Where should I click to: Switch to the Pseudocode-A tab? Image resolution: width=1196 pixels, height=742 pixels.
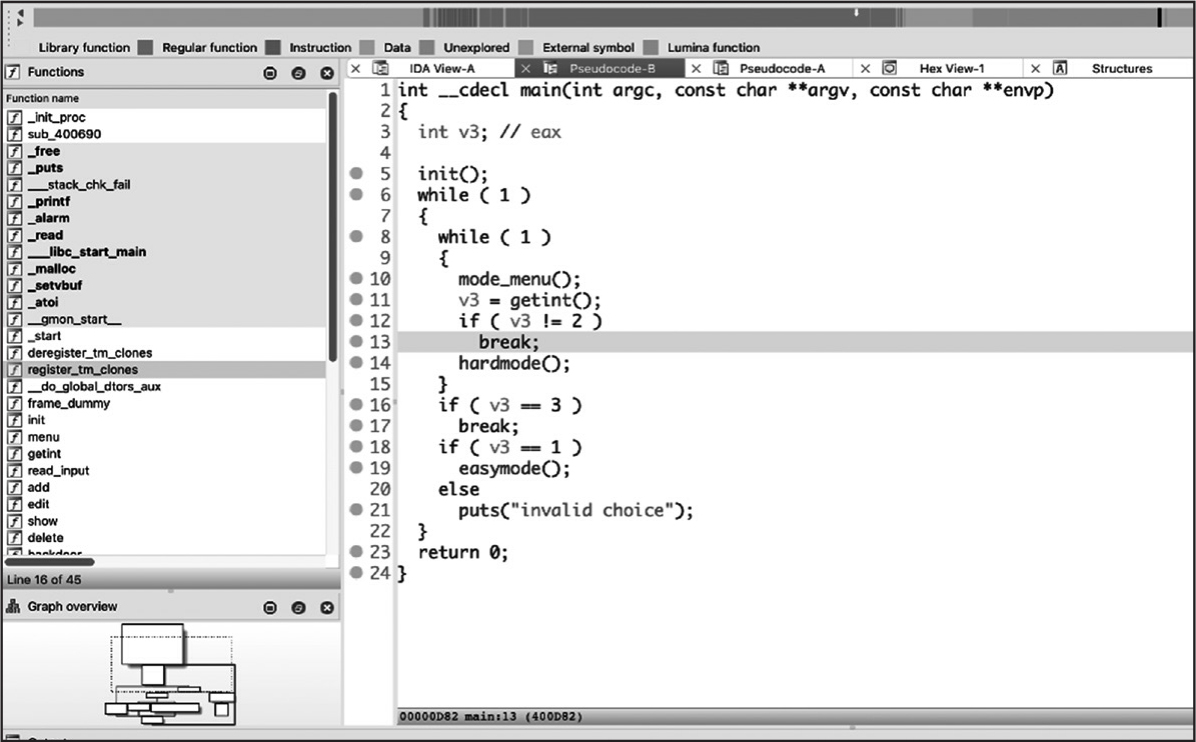[782, 69]
